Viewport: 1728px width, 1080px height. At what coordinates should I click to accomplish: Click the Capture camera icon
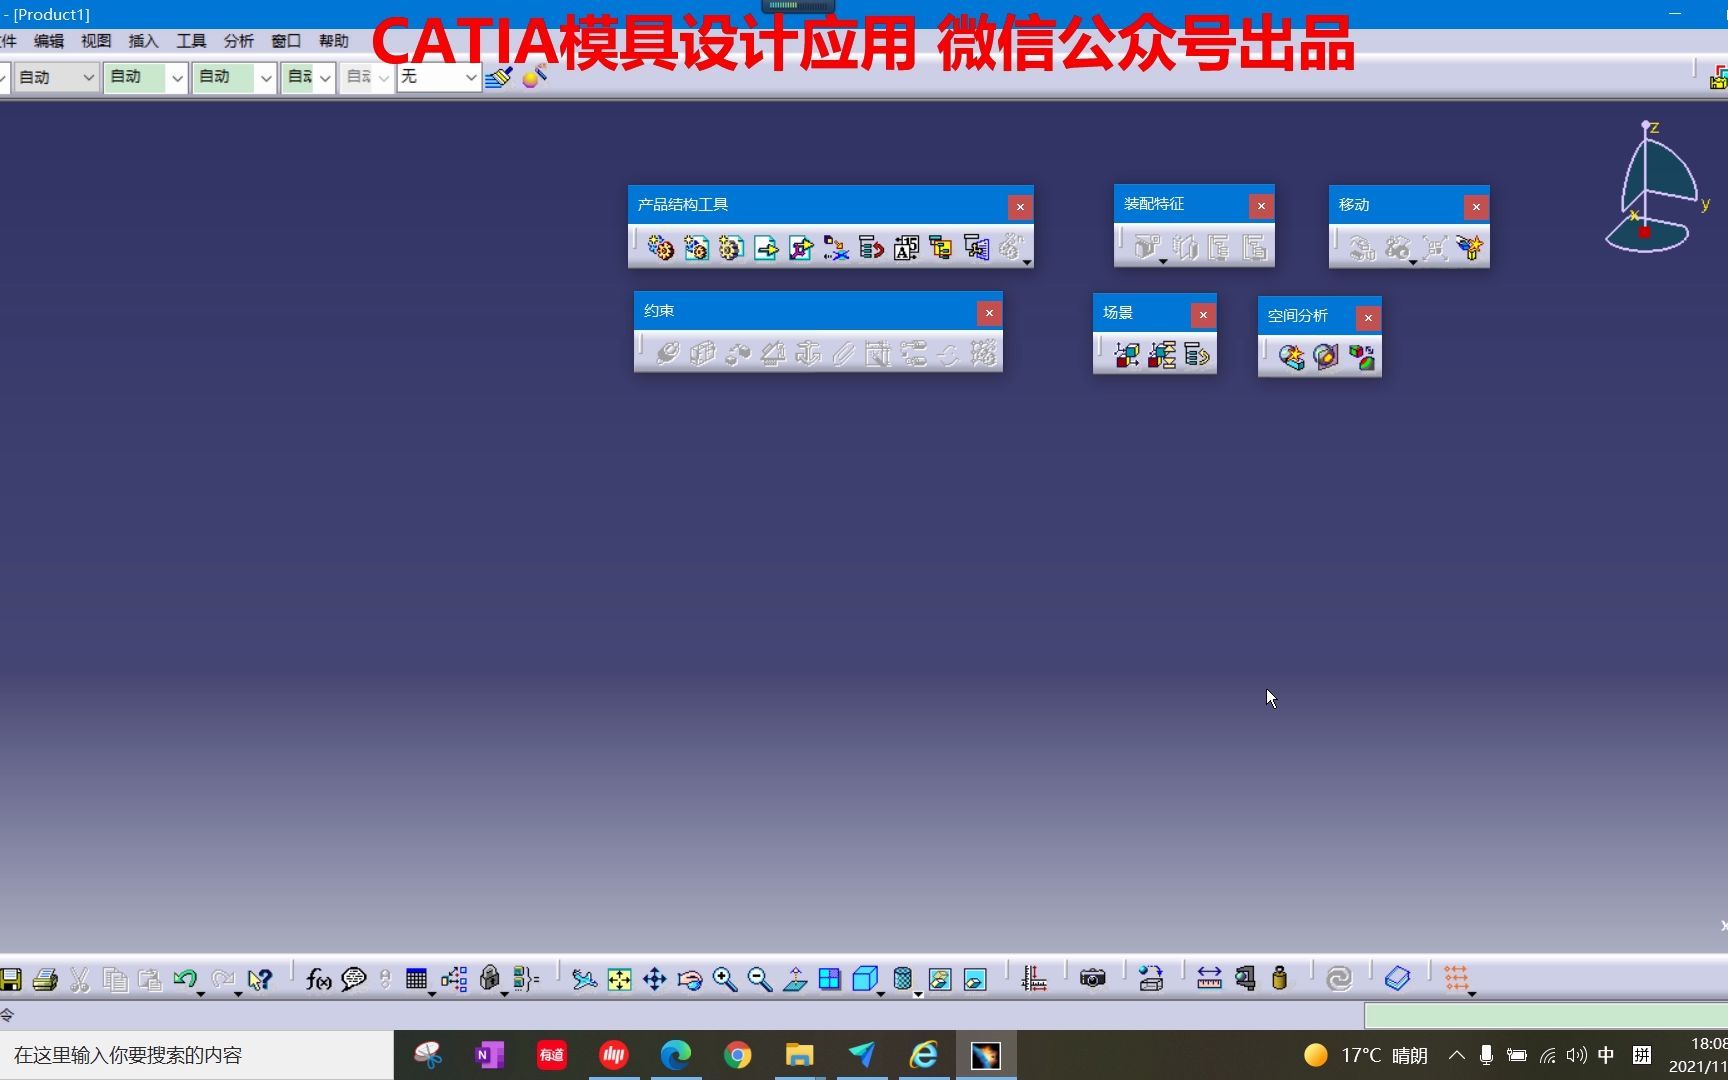point(1092,979)
